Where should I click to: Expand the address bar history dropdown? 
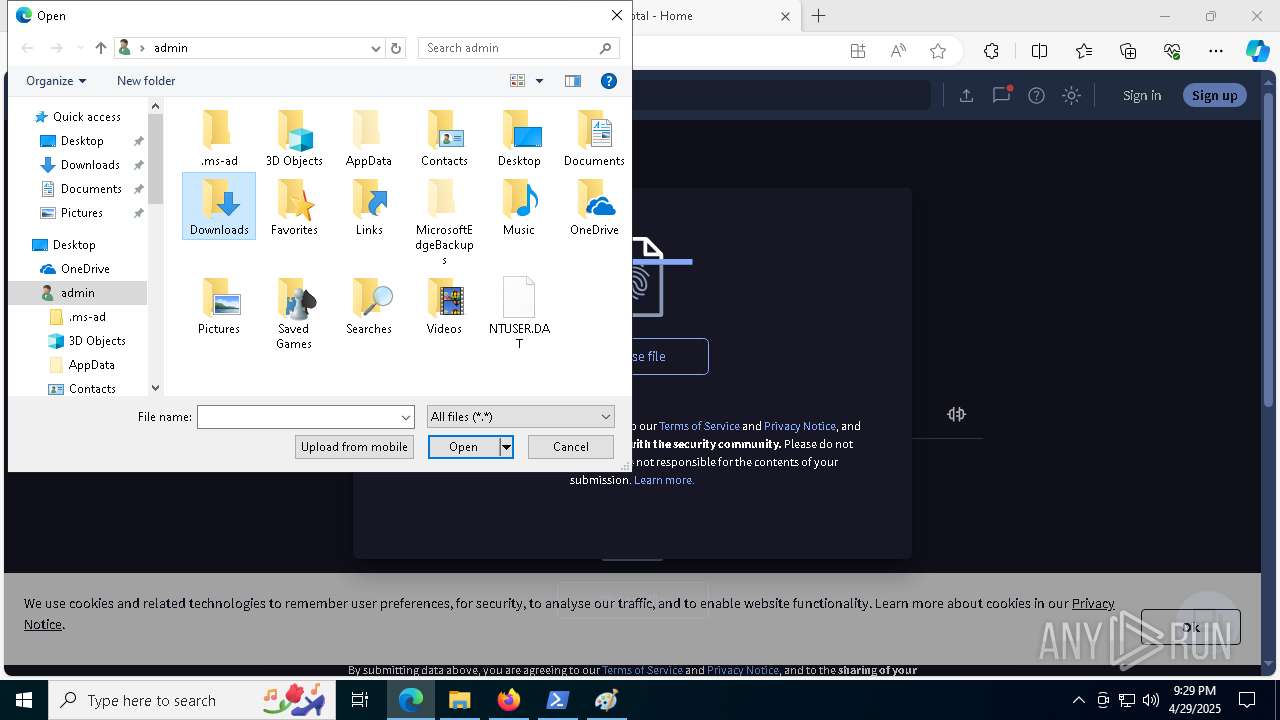pos(376,48)
